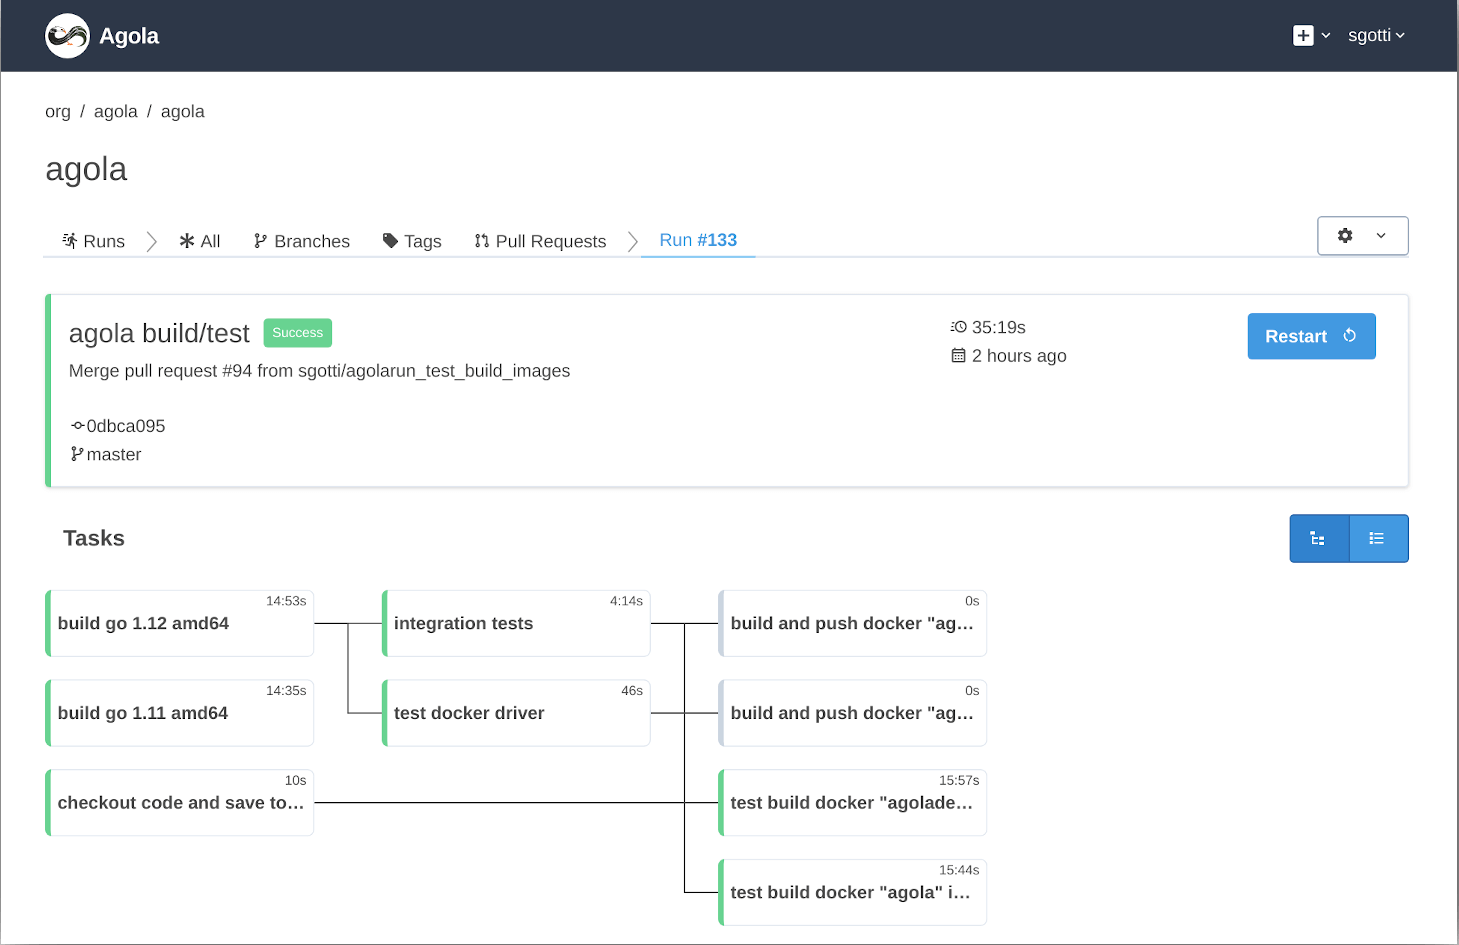
Task: Switch to the Branches tab
Action: click(x=302, y=241)
